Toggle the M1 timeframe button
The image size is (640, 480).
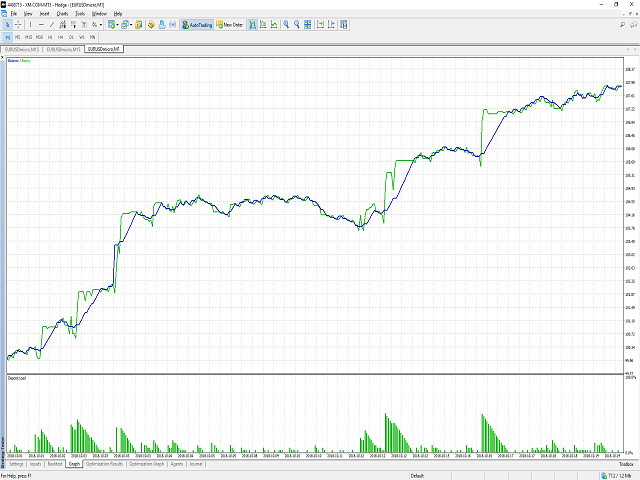(7, 36)
